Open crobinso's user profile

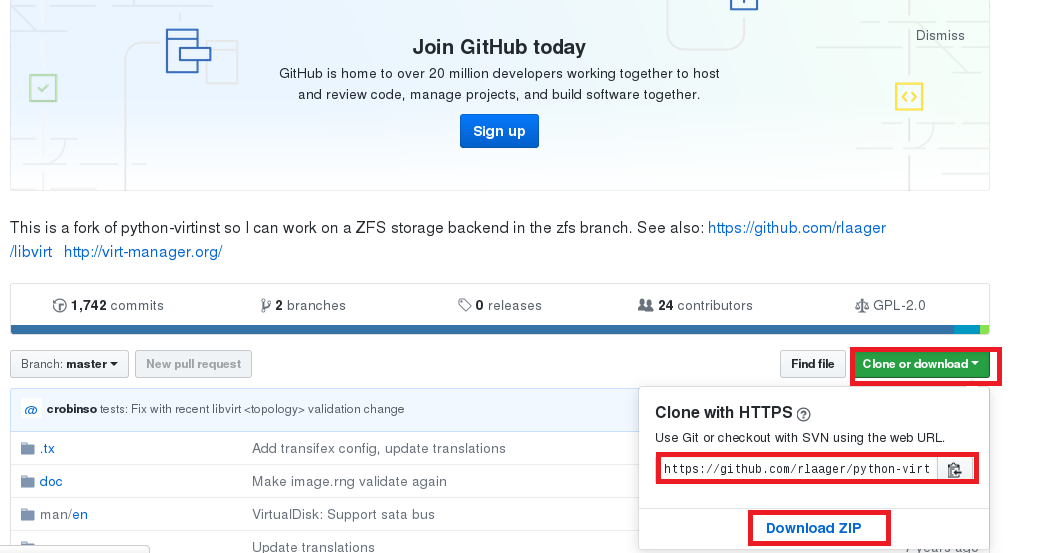point(71,409)
